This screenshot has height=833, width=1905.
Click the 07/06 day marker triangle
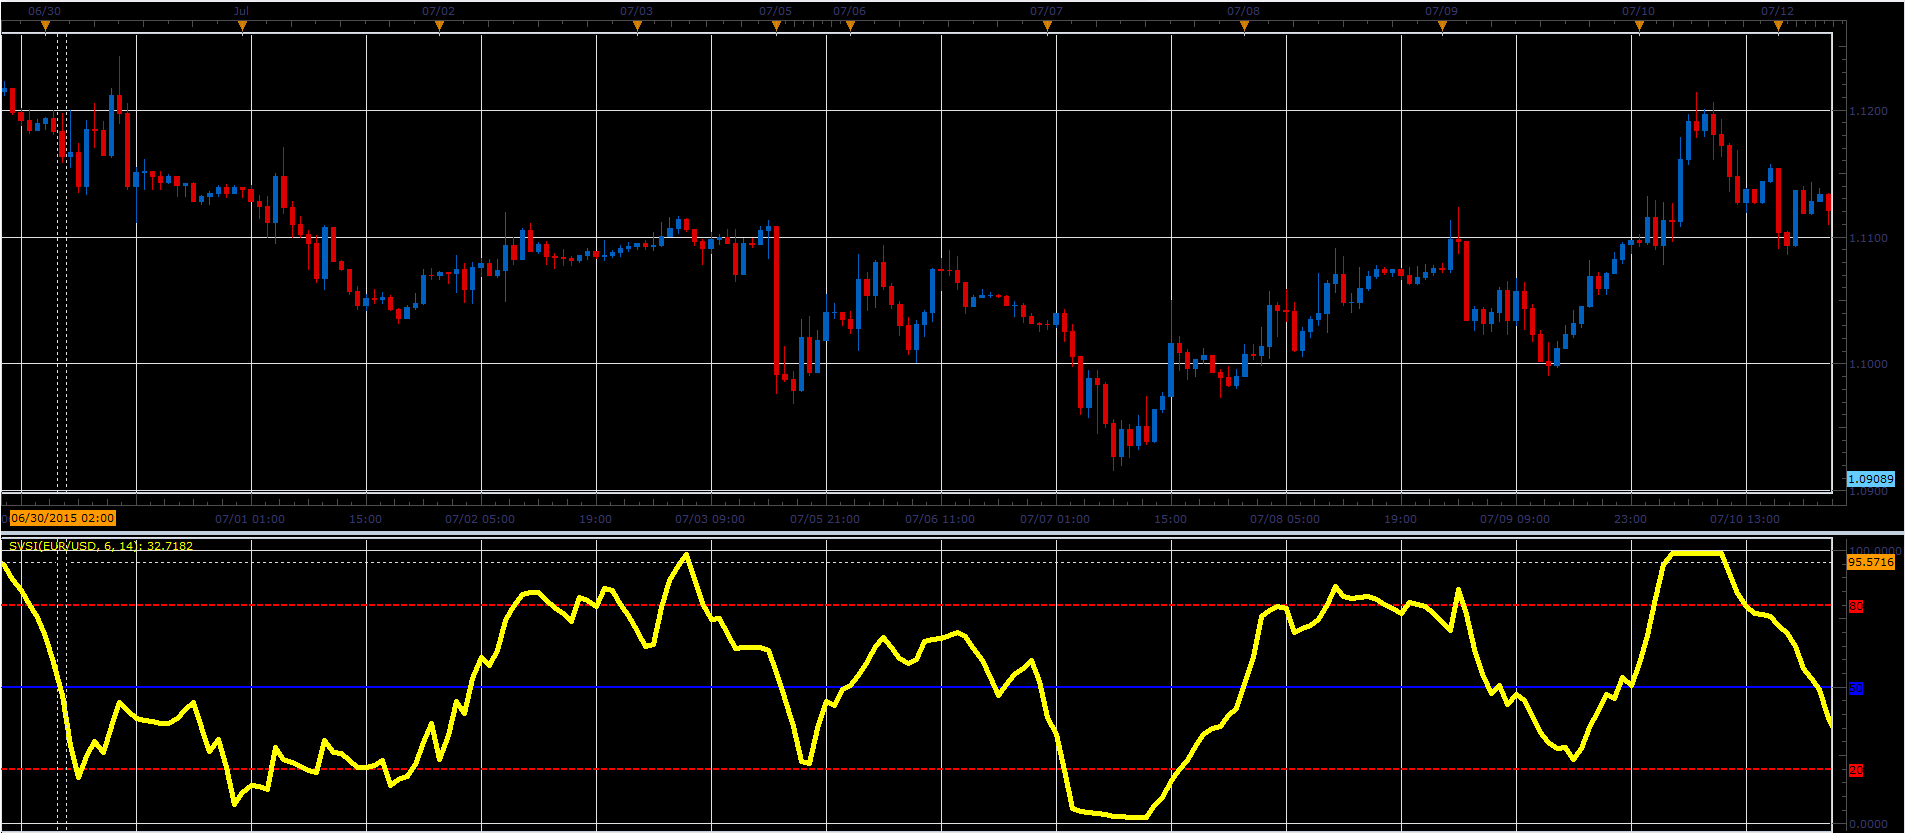coord(850,27)
